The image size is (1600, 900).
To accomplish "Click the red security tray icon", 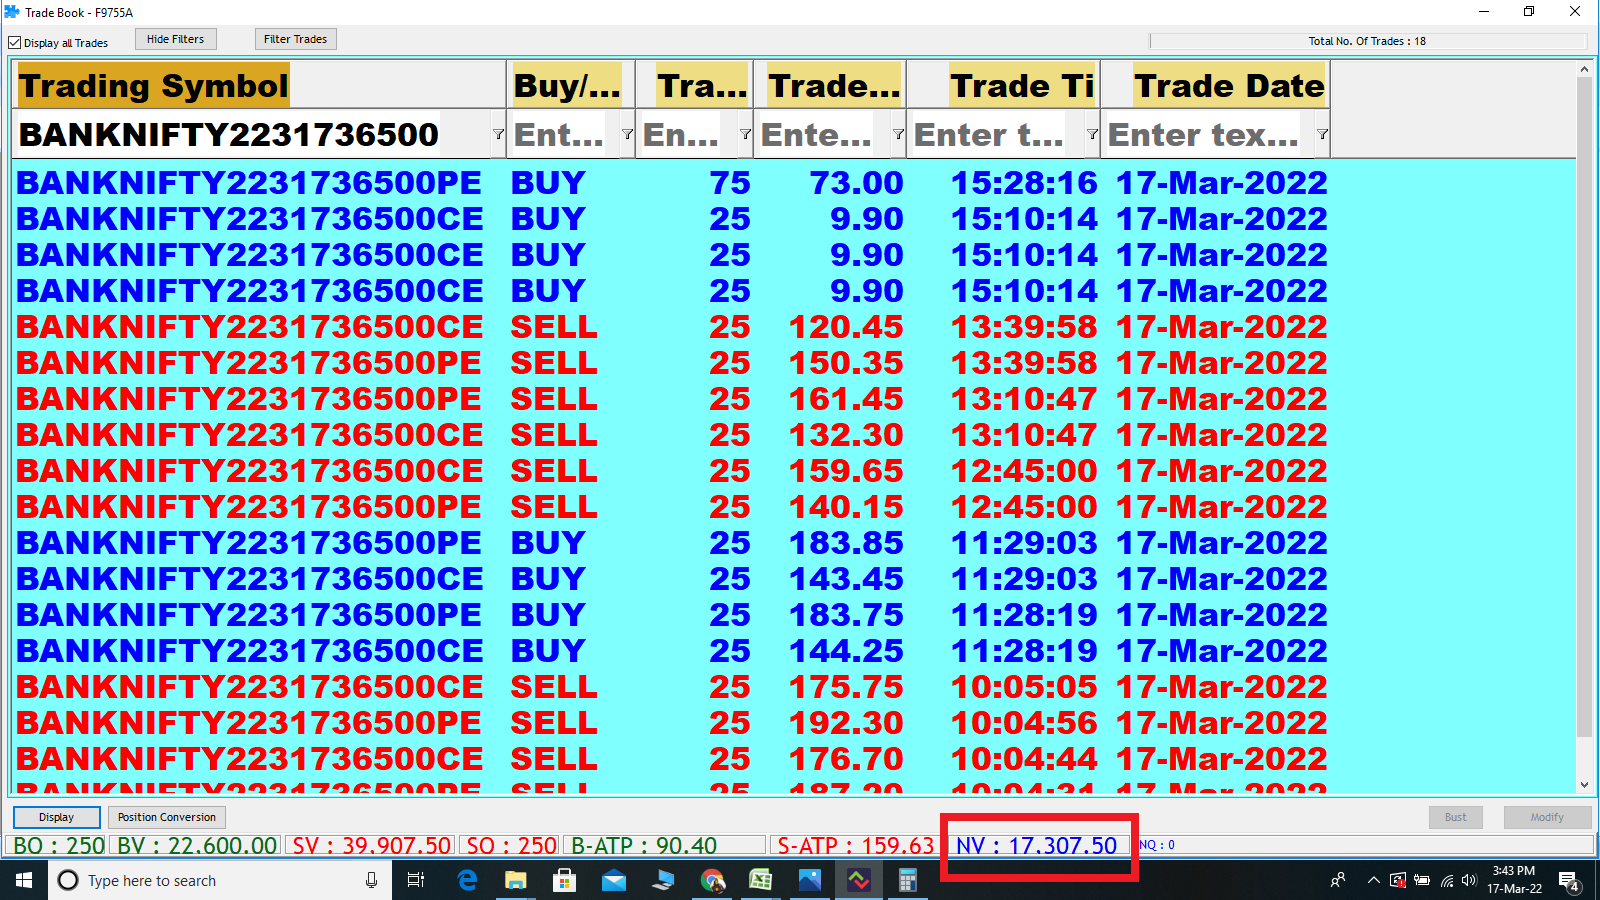I will click(1397, 880).
